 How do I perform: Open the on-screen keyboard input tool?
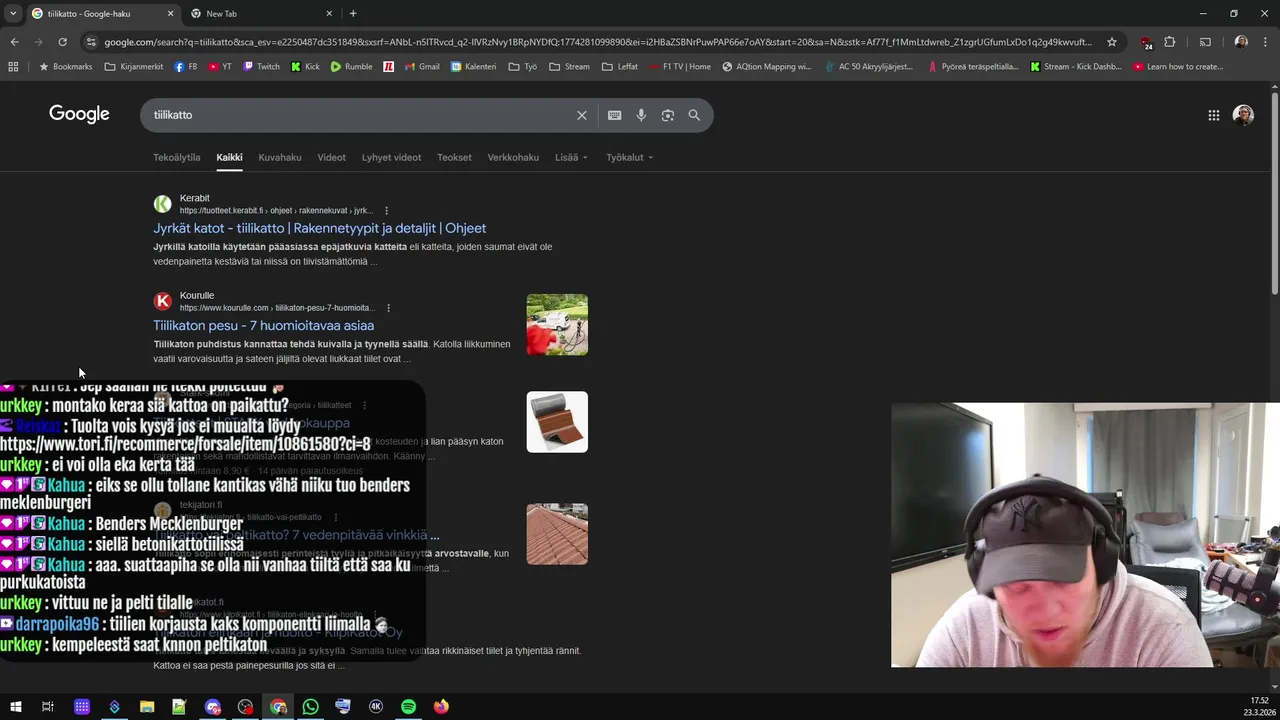coord(615,115)
